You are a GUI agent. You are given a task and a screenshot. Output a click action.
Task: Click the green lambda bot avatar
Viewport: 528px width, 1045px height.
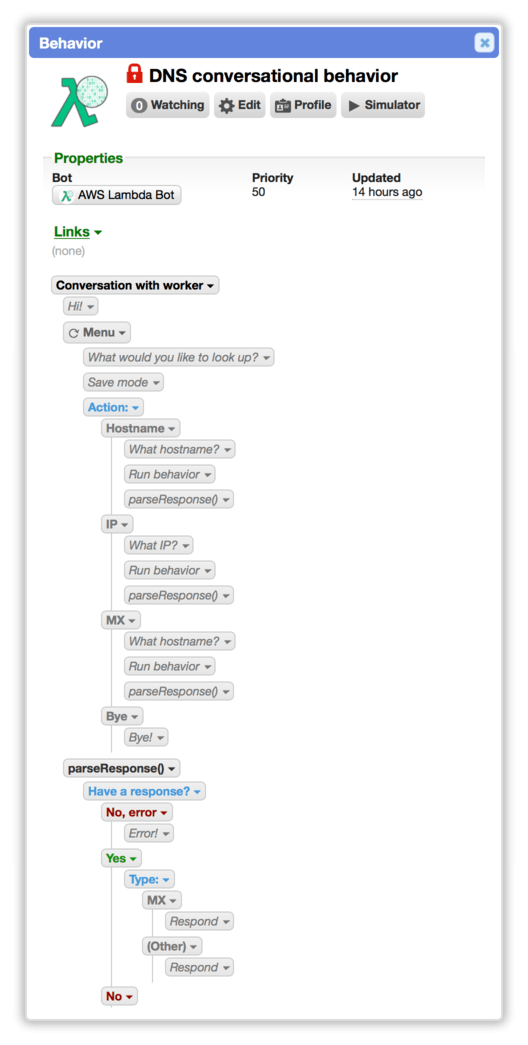[x=80, y=101]
